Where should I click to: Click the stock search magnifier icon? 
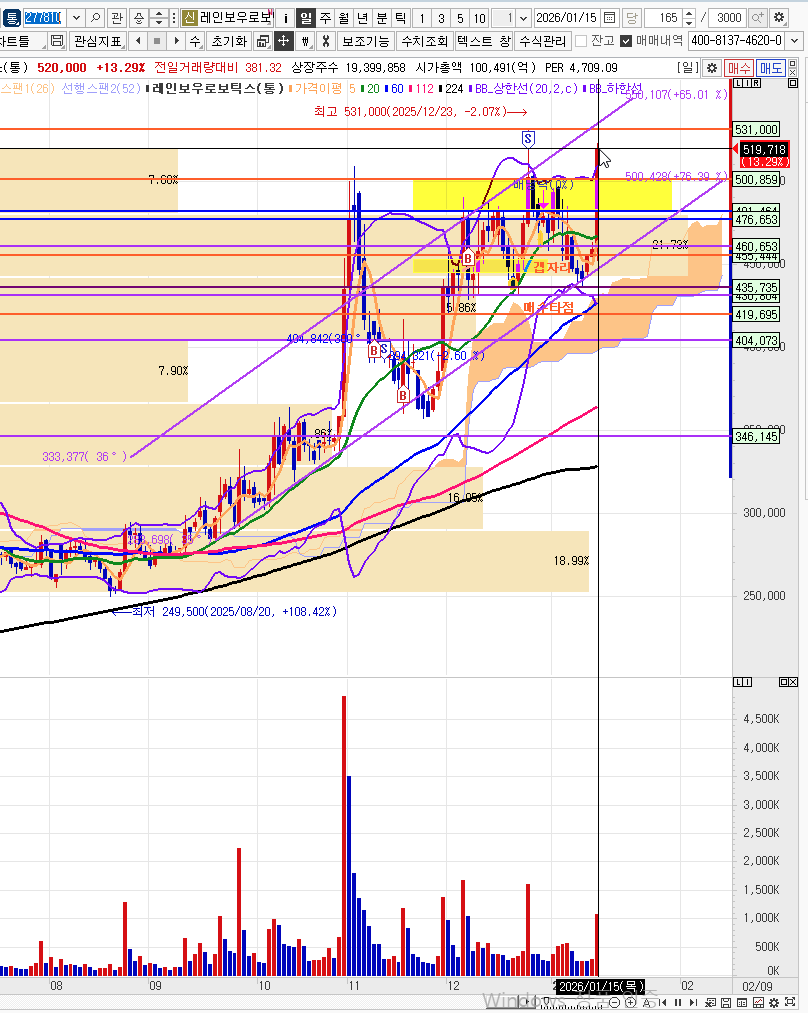(95, 18)
